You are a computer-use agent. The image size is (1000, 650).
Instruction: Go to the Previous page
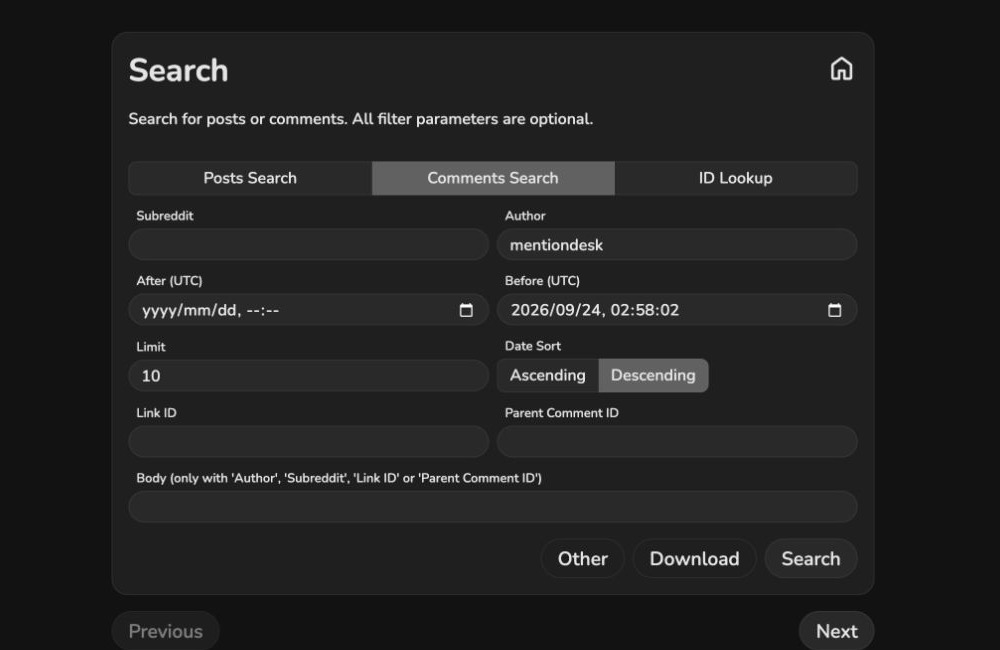[x=166, y=631]
